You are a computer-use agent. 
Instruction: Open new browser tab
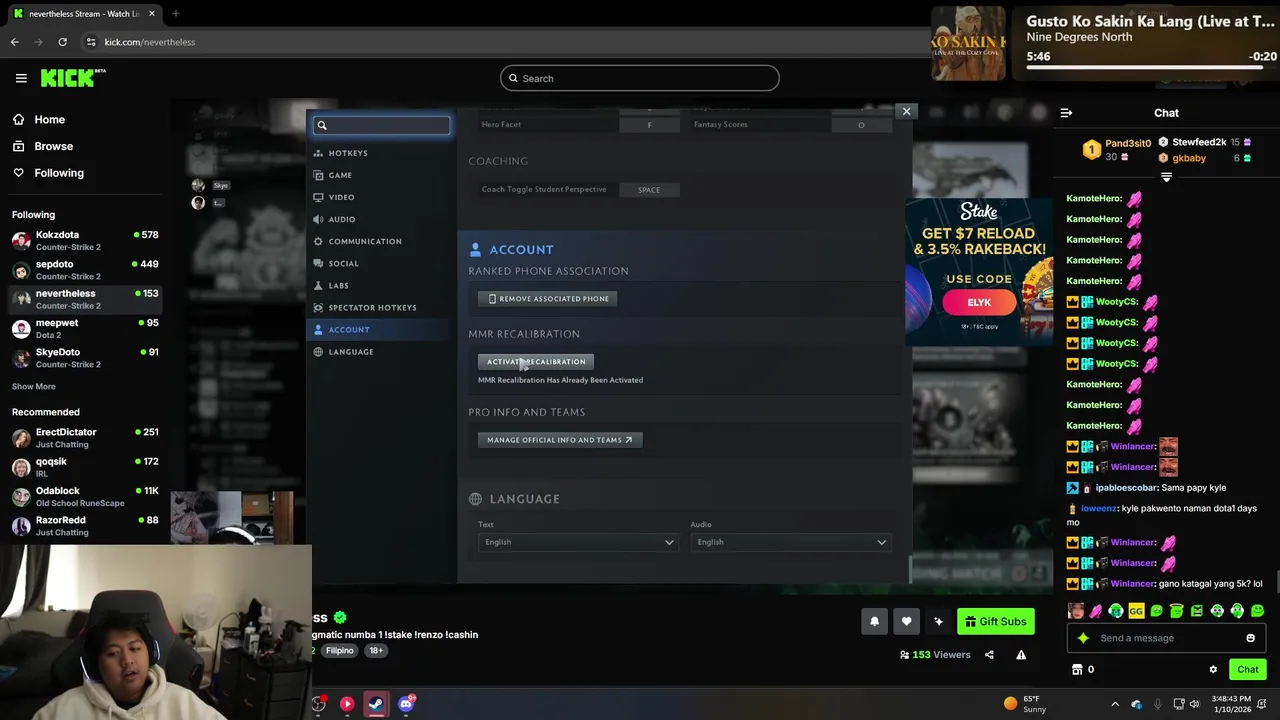tap(175, 14)
